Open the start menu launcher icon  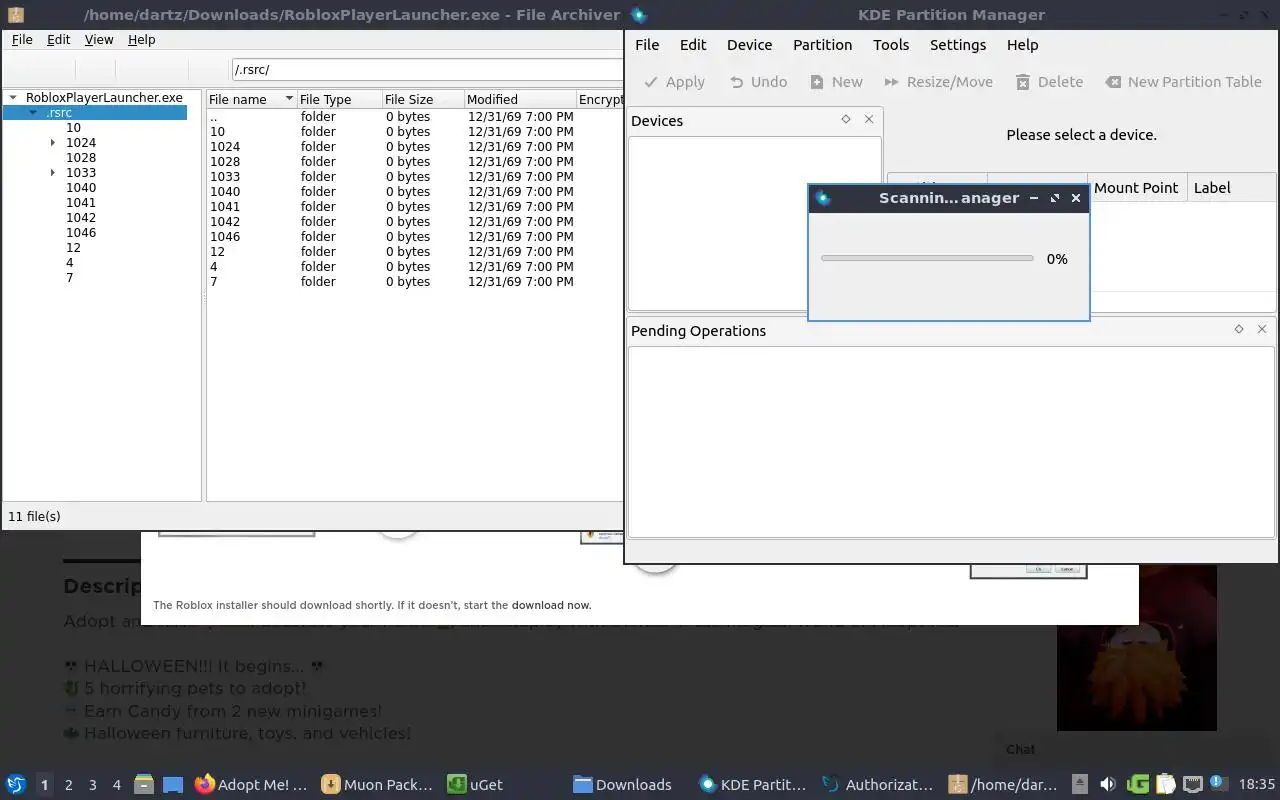(x=16, y=784)
